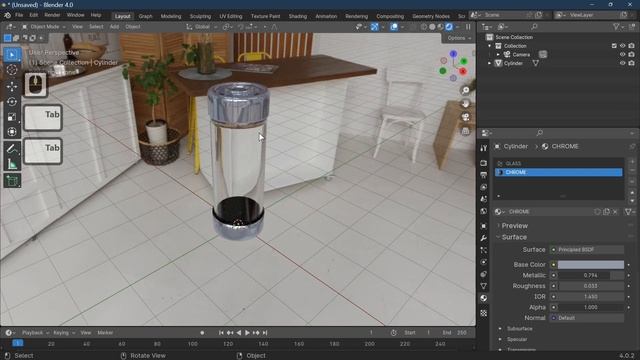
Task: Expand the Camera tree item
Action: pyautogui.click(x=498, y=54)
